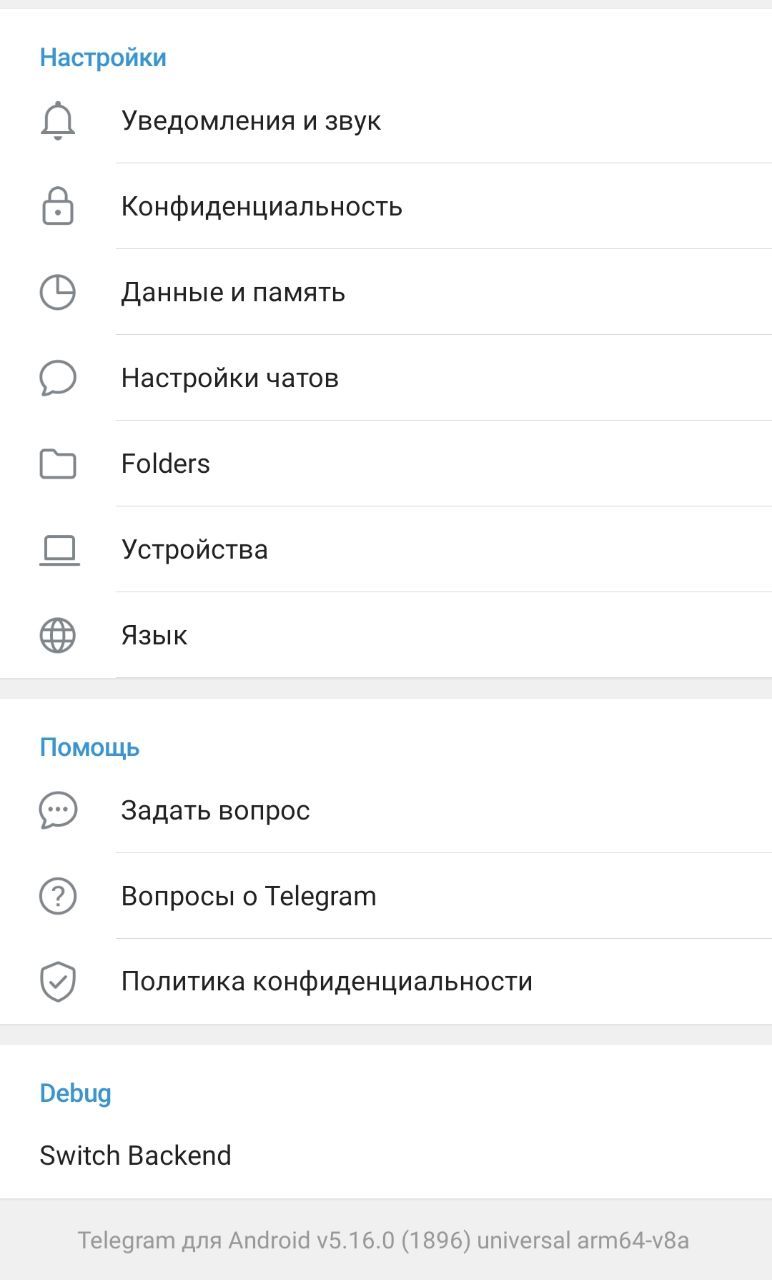
Task: Tap the globe language icon
Action: 58,636
